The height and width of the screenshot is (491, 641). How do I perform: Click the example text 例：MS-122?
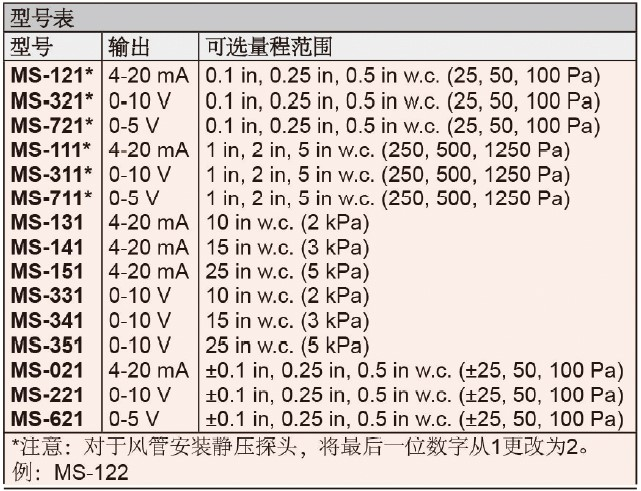[x=70, y=472]
